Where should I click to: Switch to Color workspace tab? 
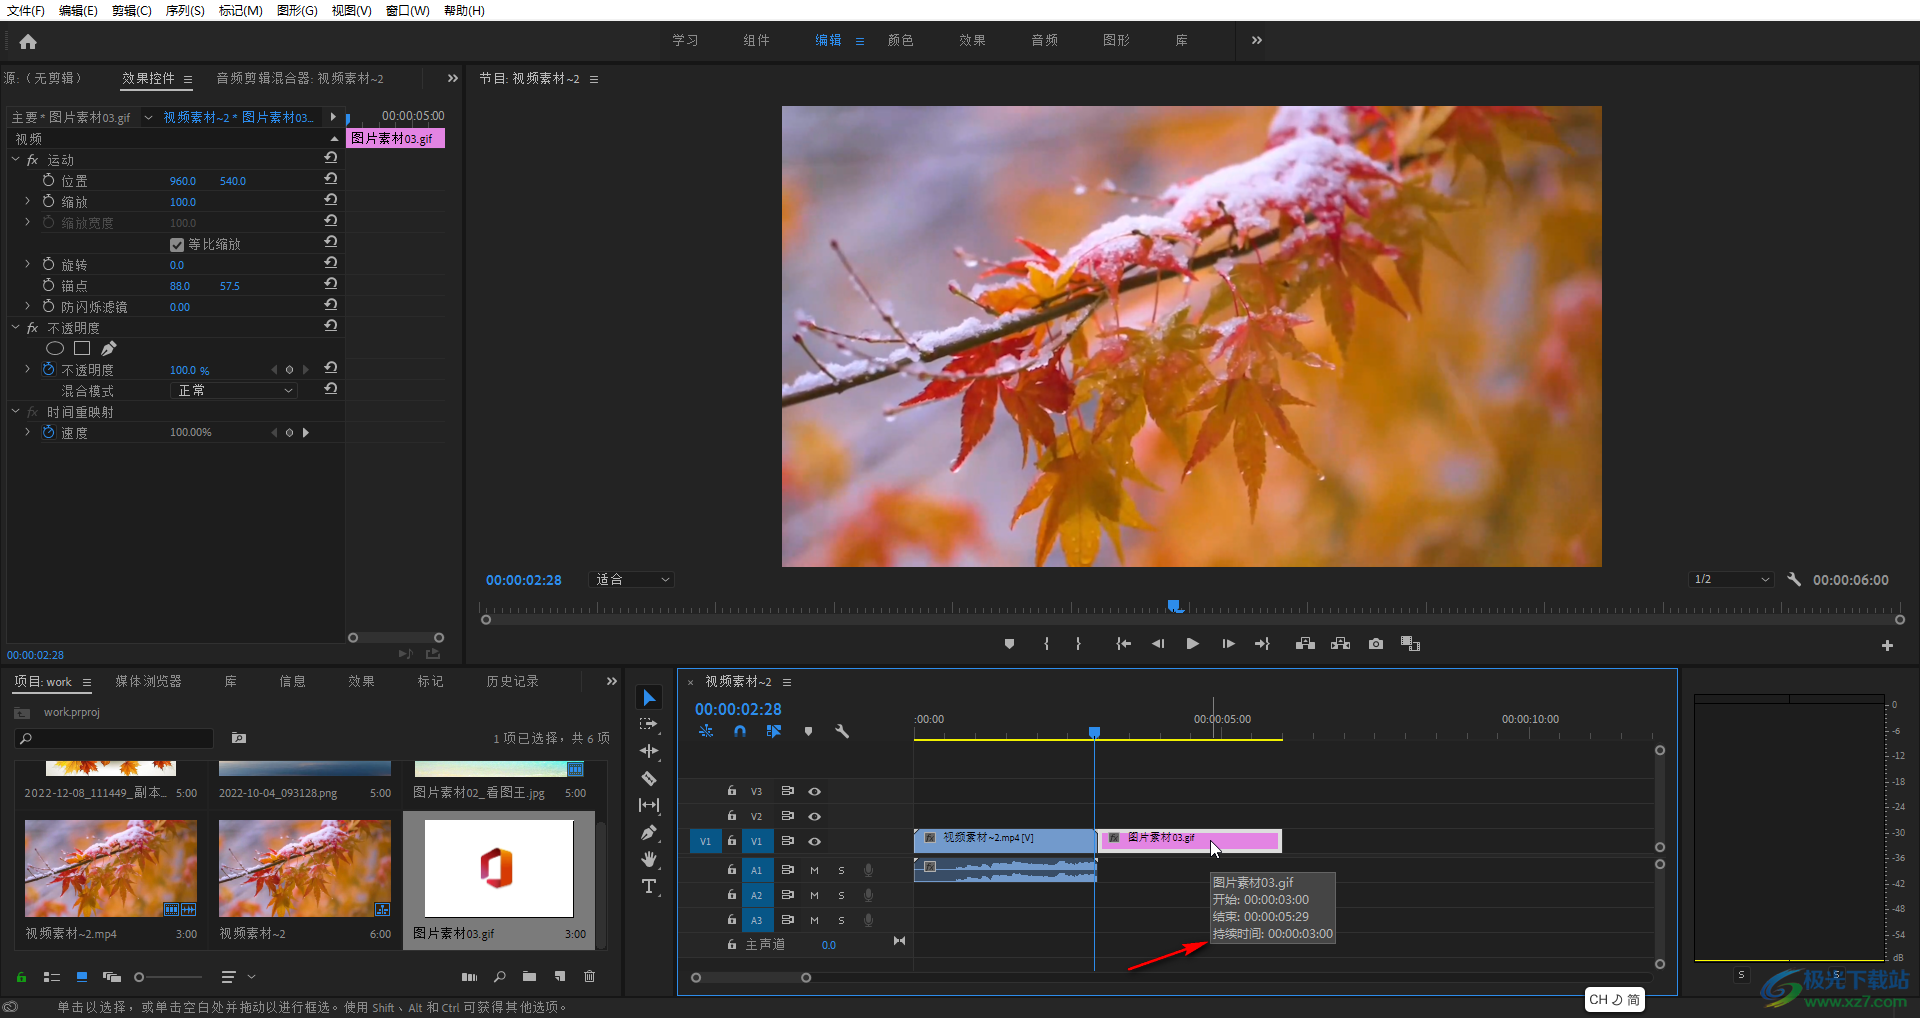[900, 40]
